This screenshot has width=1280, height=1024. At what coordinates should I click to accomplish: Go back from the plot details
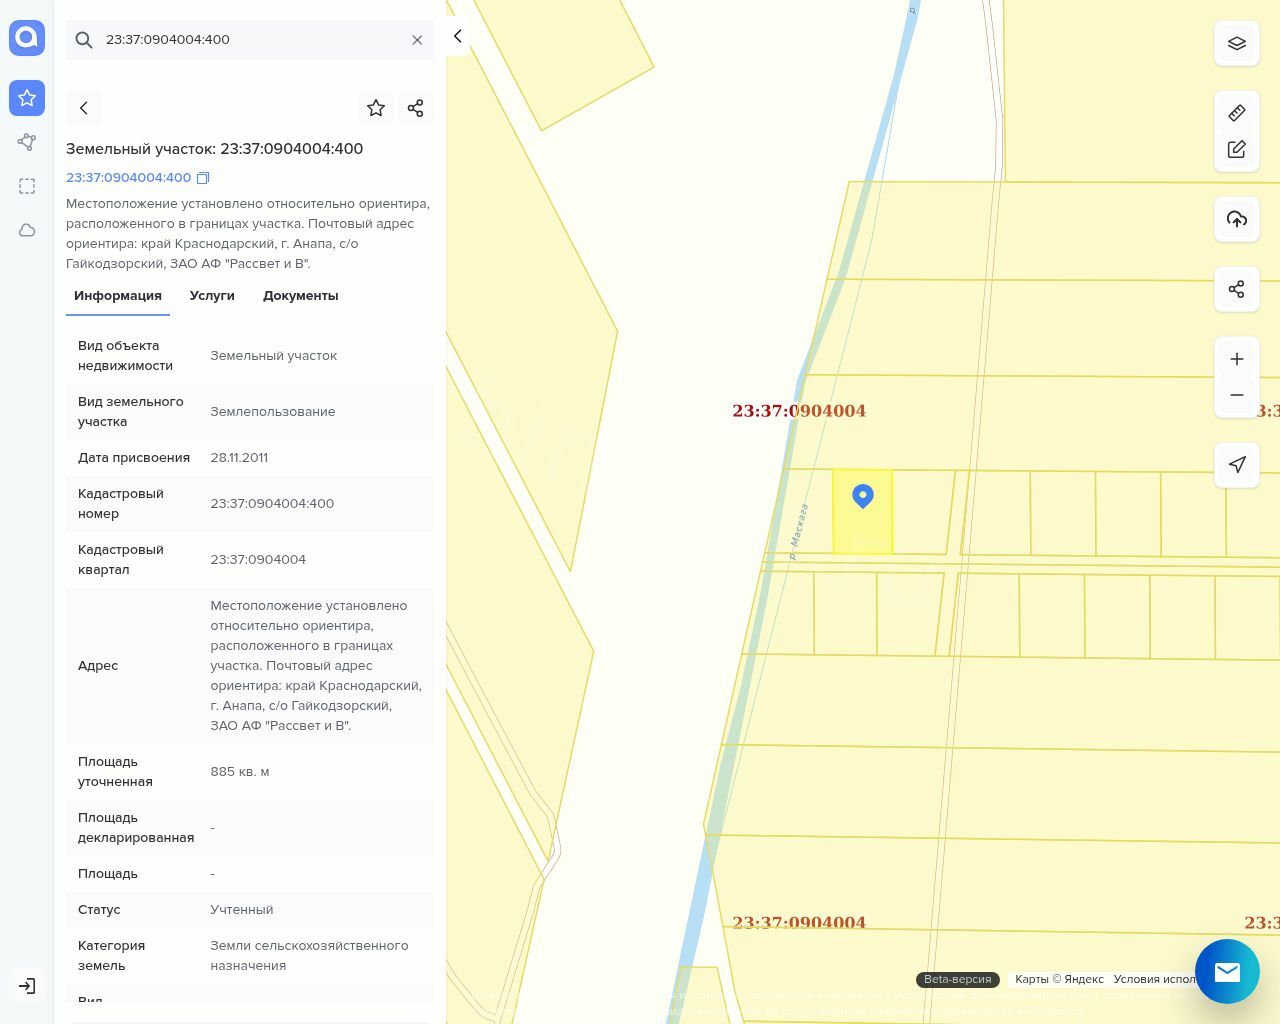[84, 108]
